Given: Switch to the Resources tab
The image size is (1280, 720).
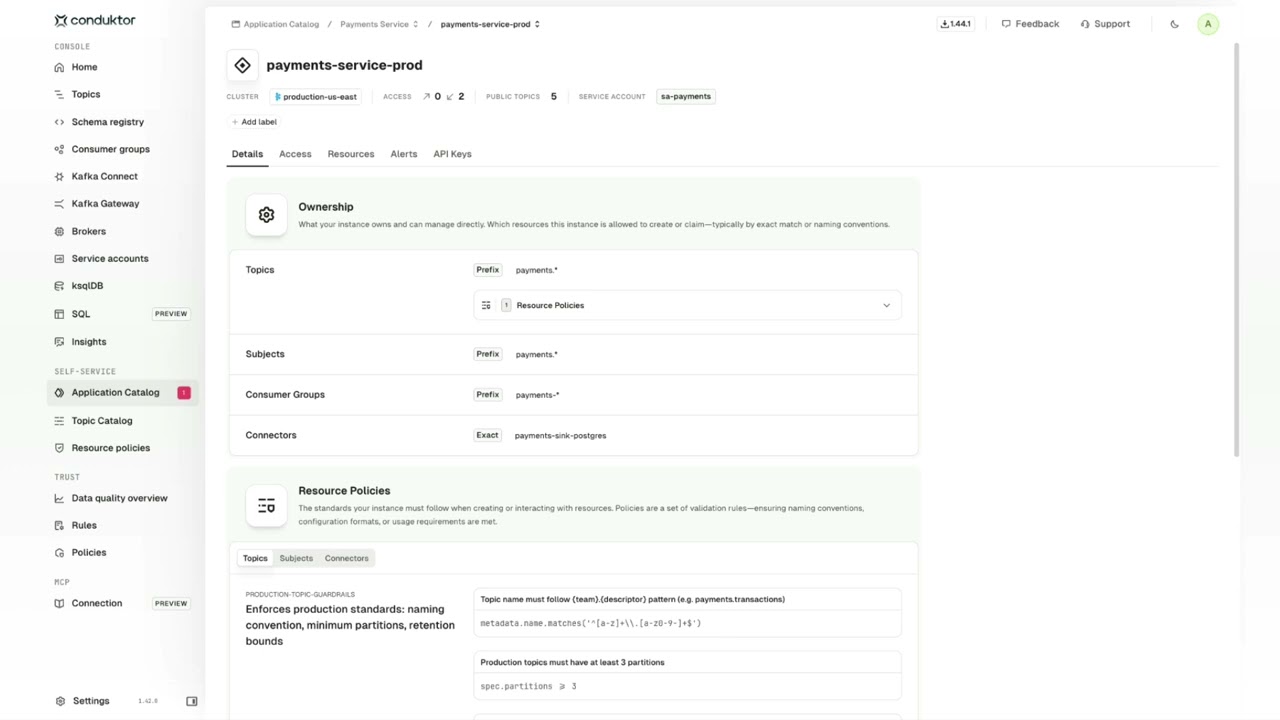Looking at the screenshot, I should [x=351, y=154].
